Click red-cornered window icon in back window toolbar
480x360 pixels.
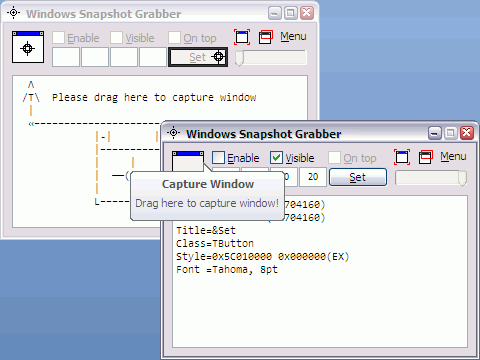pyautogui.click(x=242, y=37)
